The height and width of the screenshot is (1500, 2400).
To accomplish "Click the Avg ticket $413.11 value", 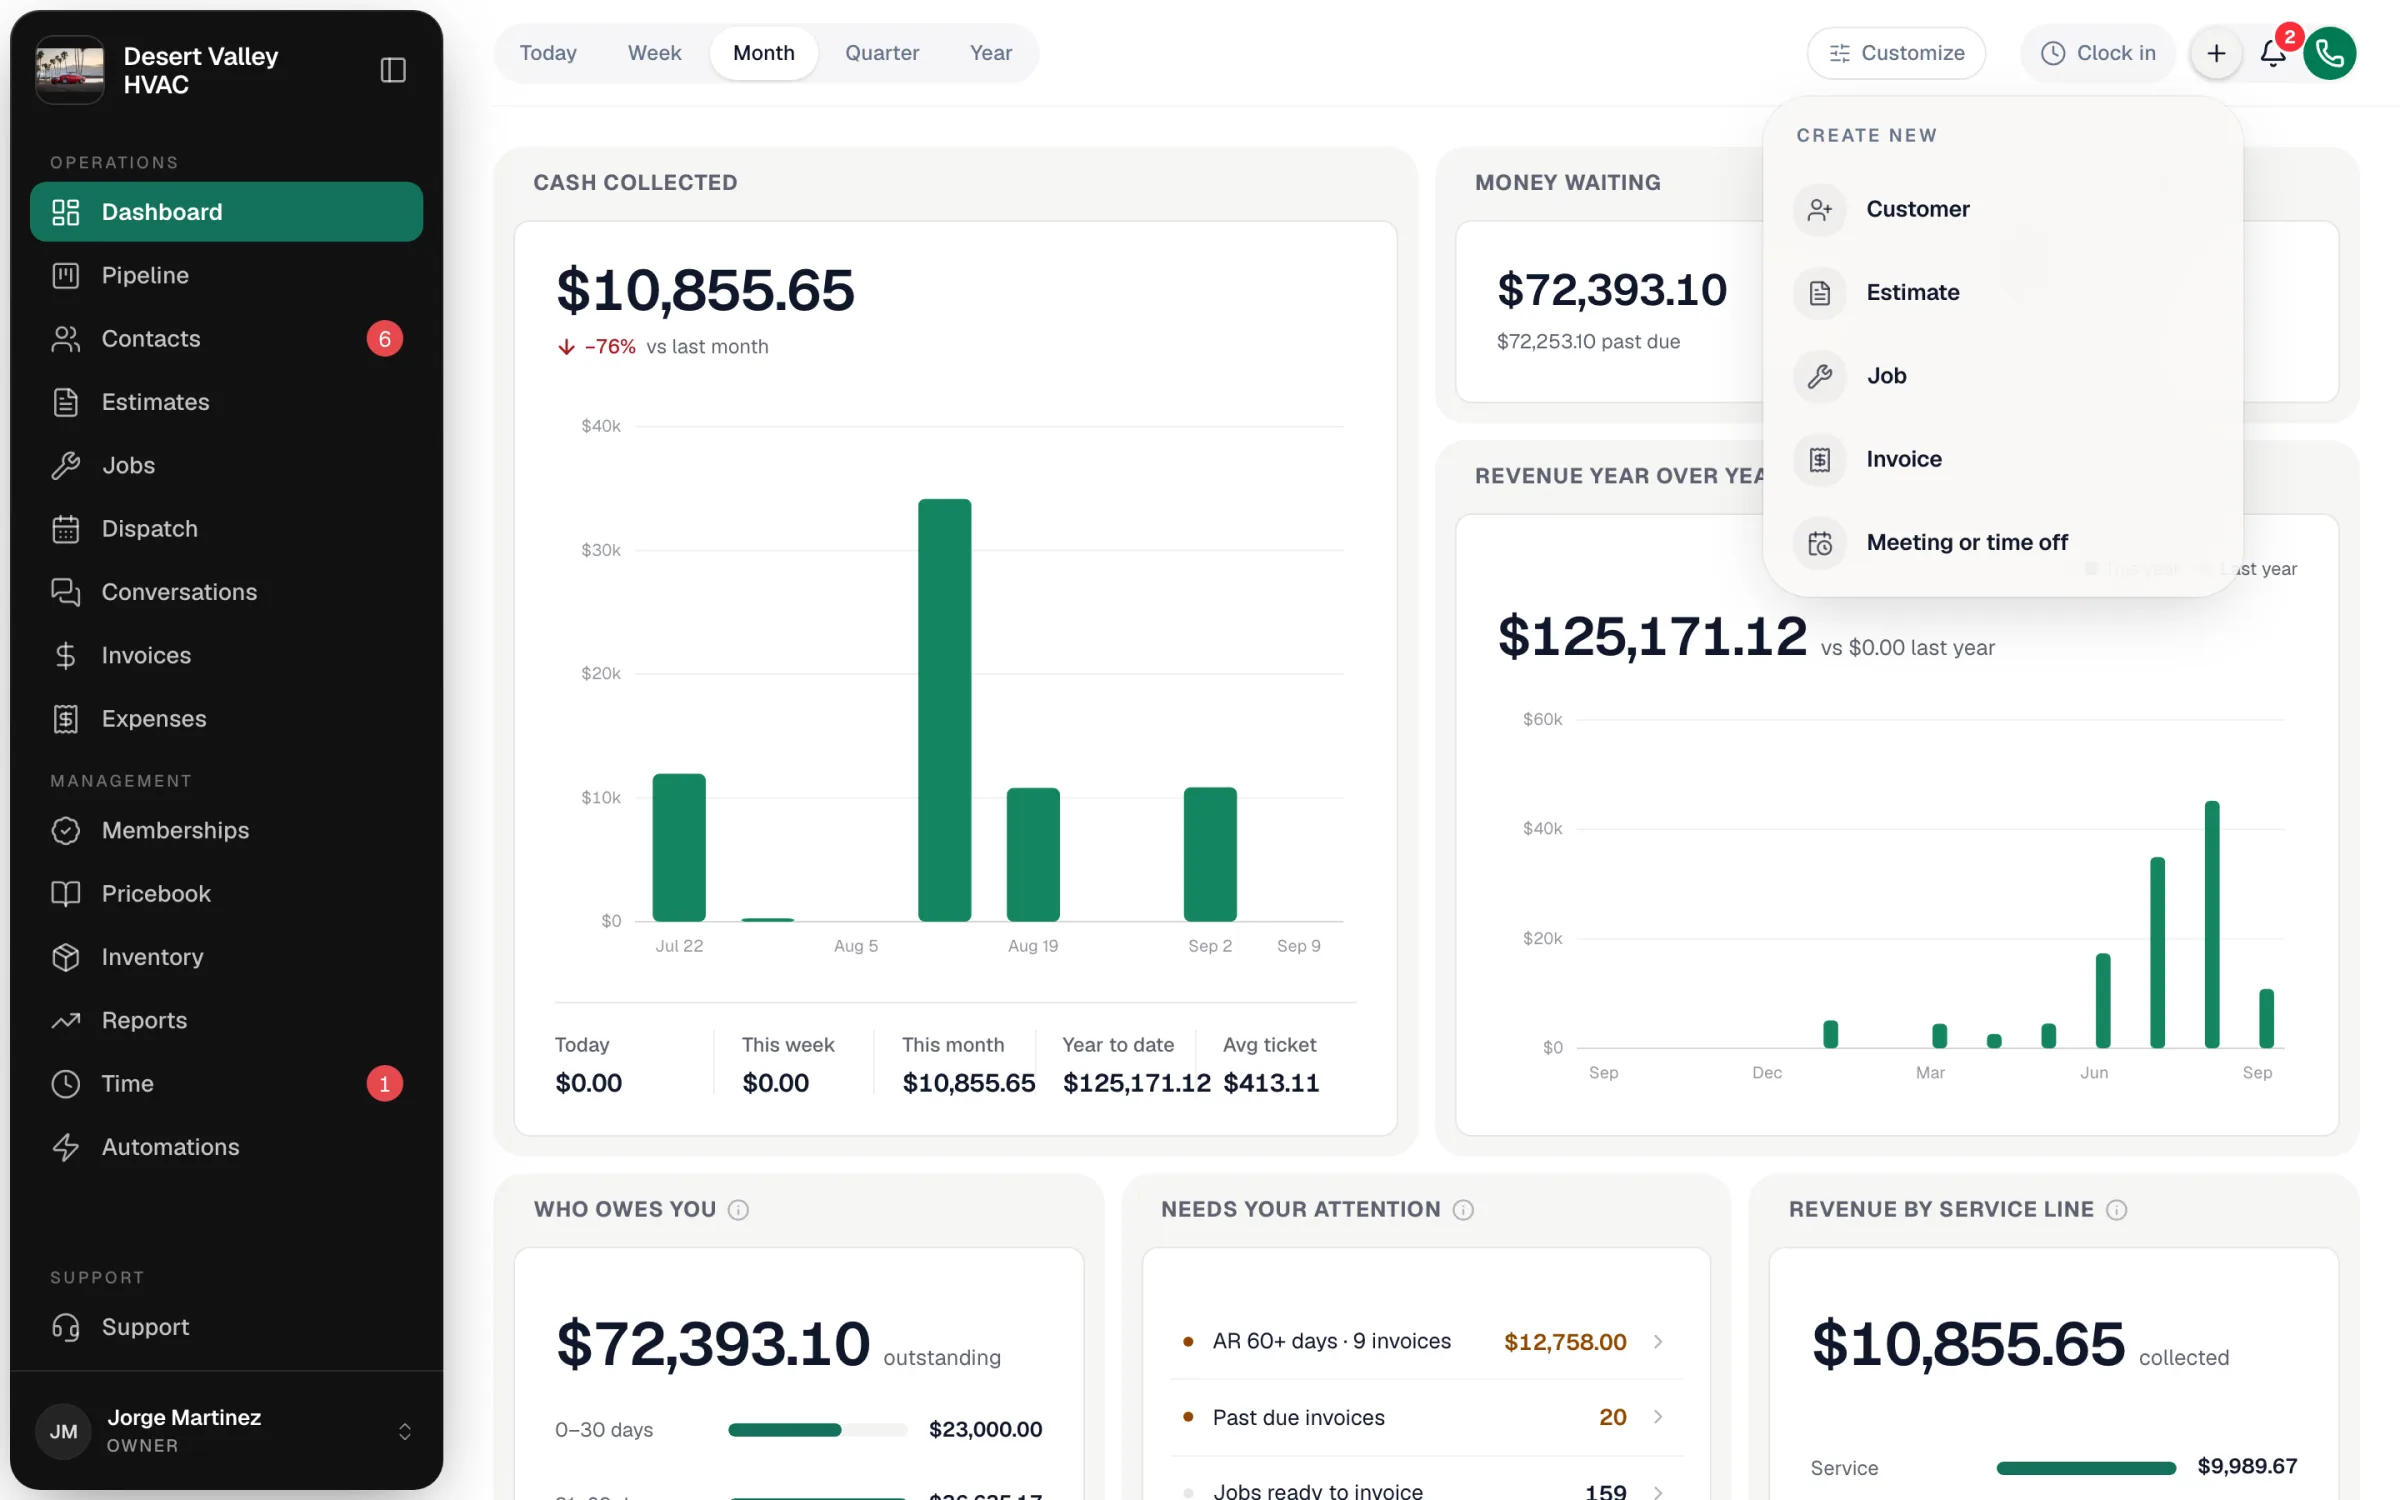I will (x=1270, y=1083).
